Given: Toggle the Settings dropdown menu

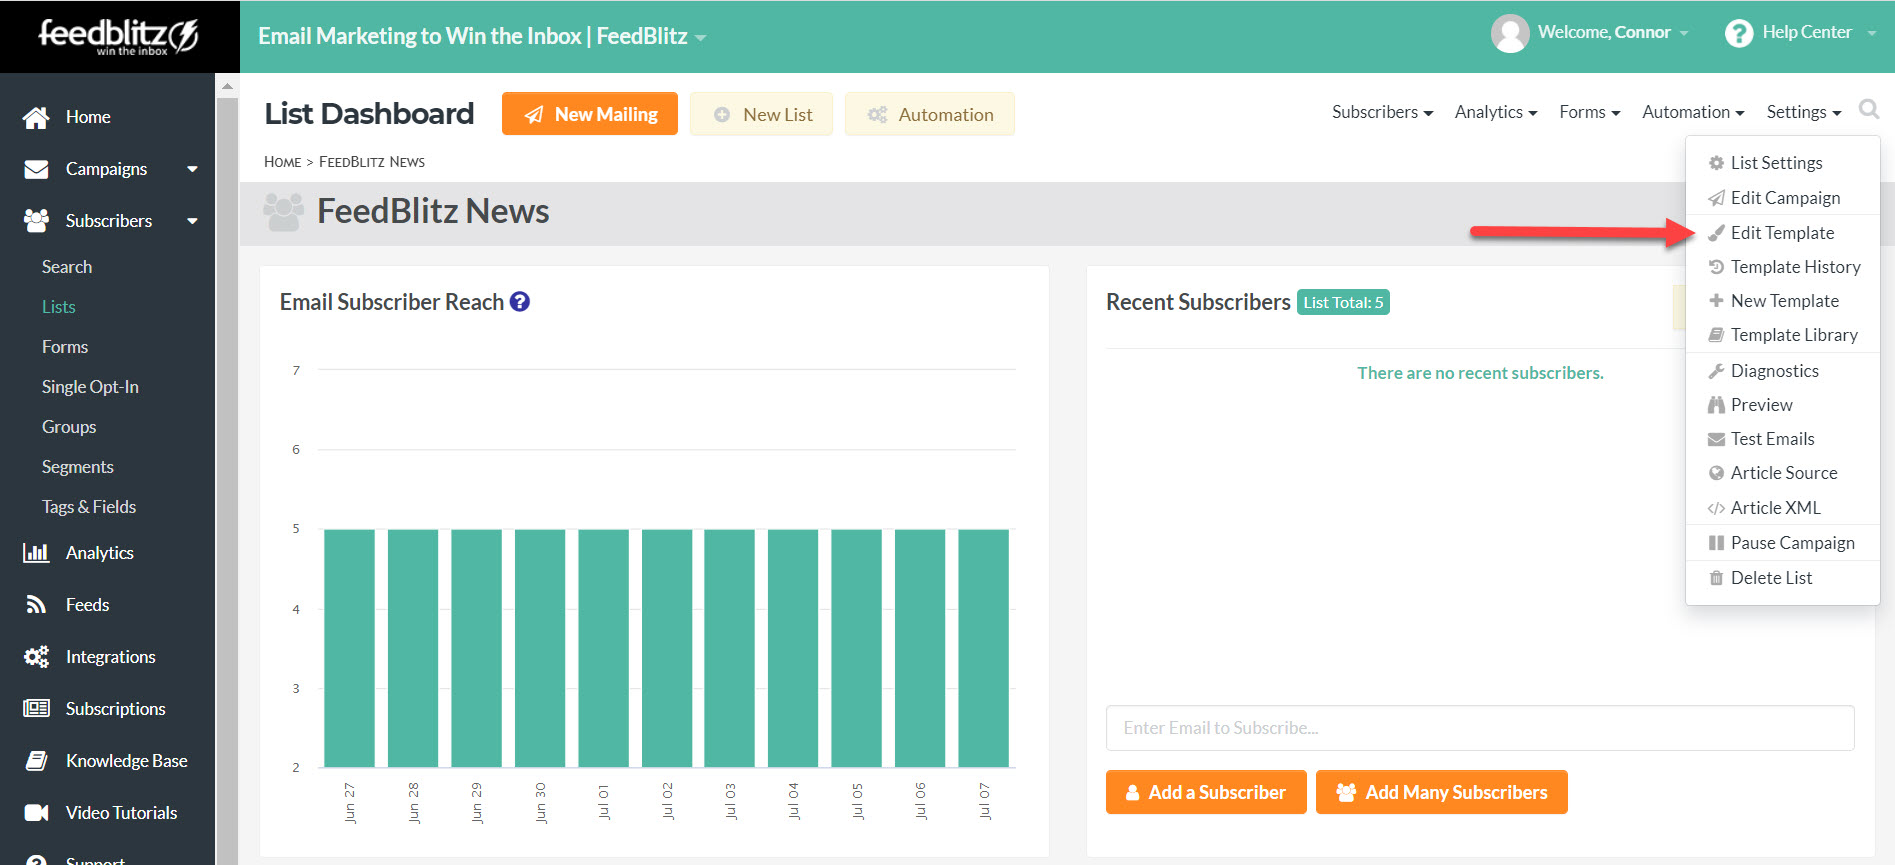Looking at the screenshot, I should click(1803, 112).
